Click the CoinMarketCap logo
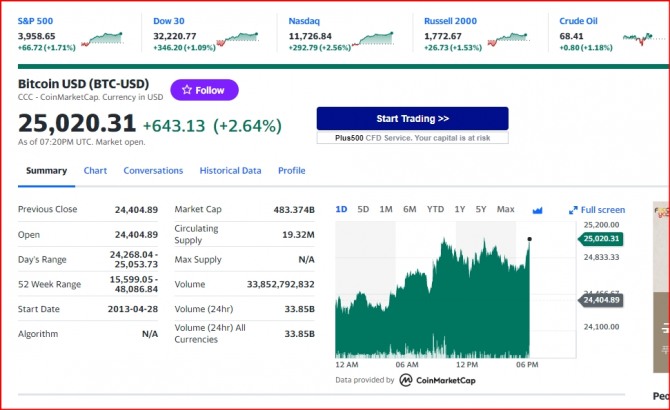Viewport: 670px width, 410px height. tap(437, 380)
